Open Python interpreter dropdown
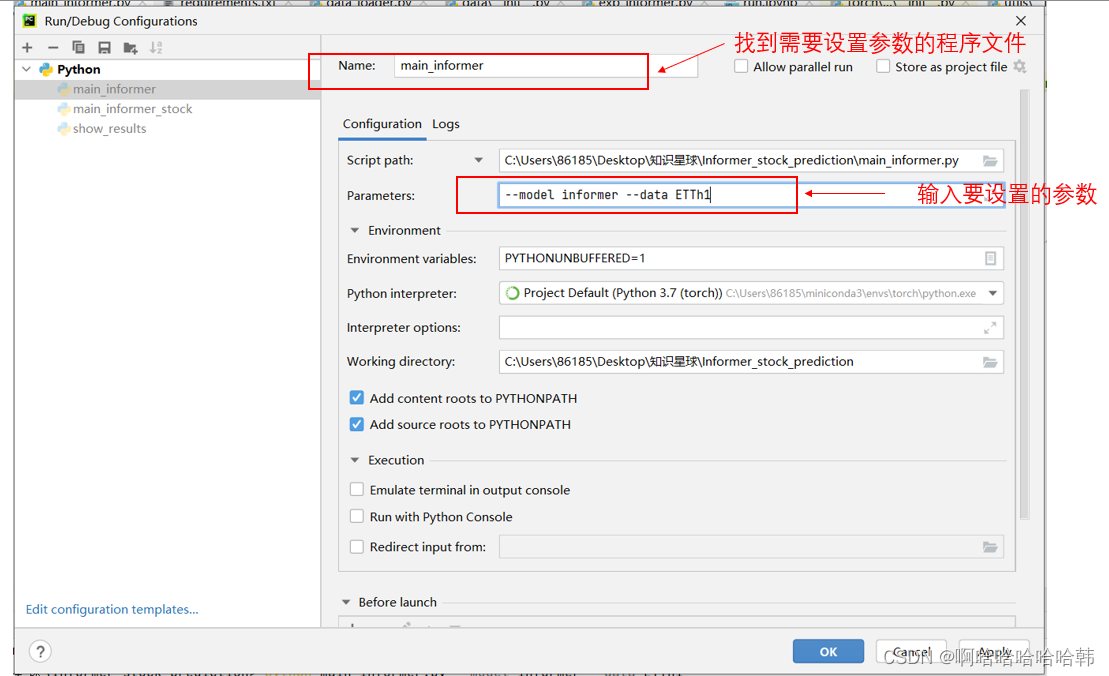1109x676 pixels. click(x=992, y=293)
